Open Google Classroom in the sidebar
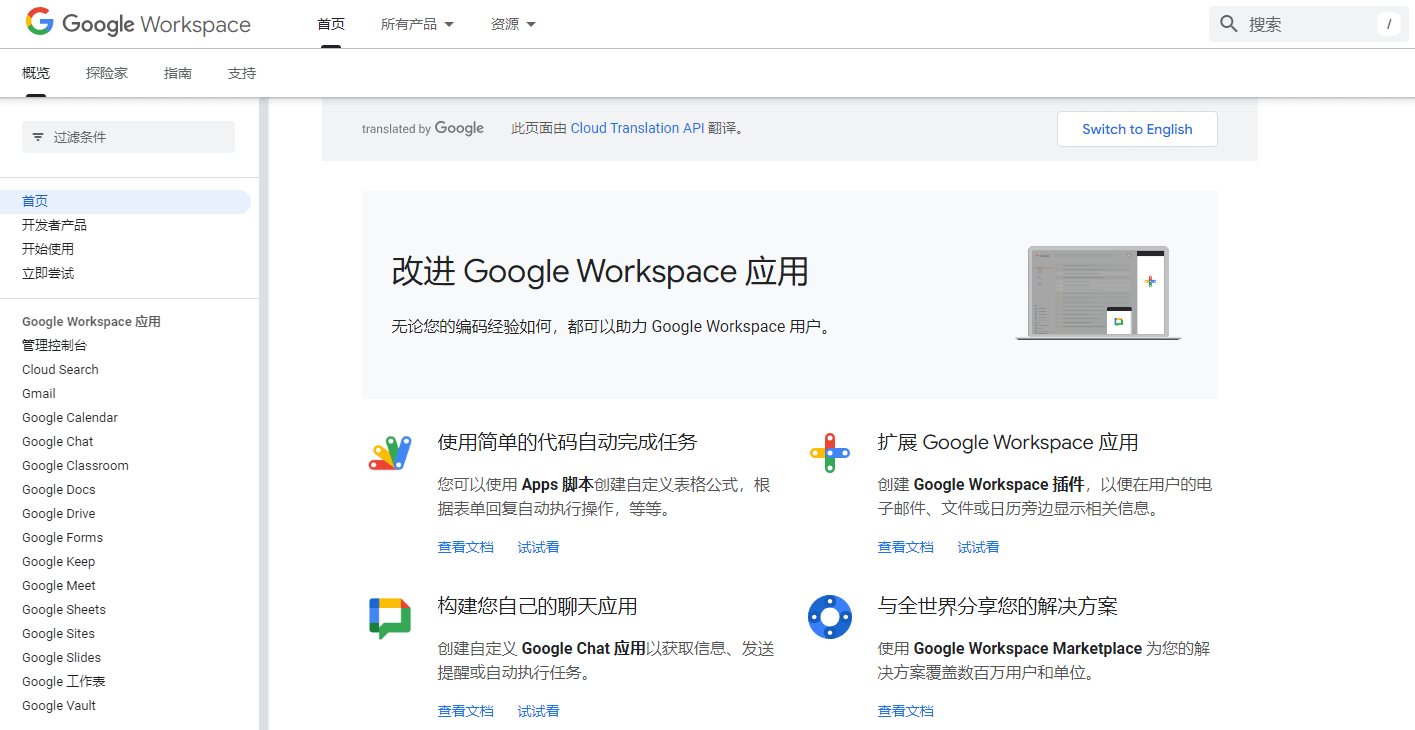Image resolution: width=1415 pixels, height=730 pixels. (x=75, y=465)
